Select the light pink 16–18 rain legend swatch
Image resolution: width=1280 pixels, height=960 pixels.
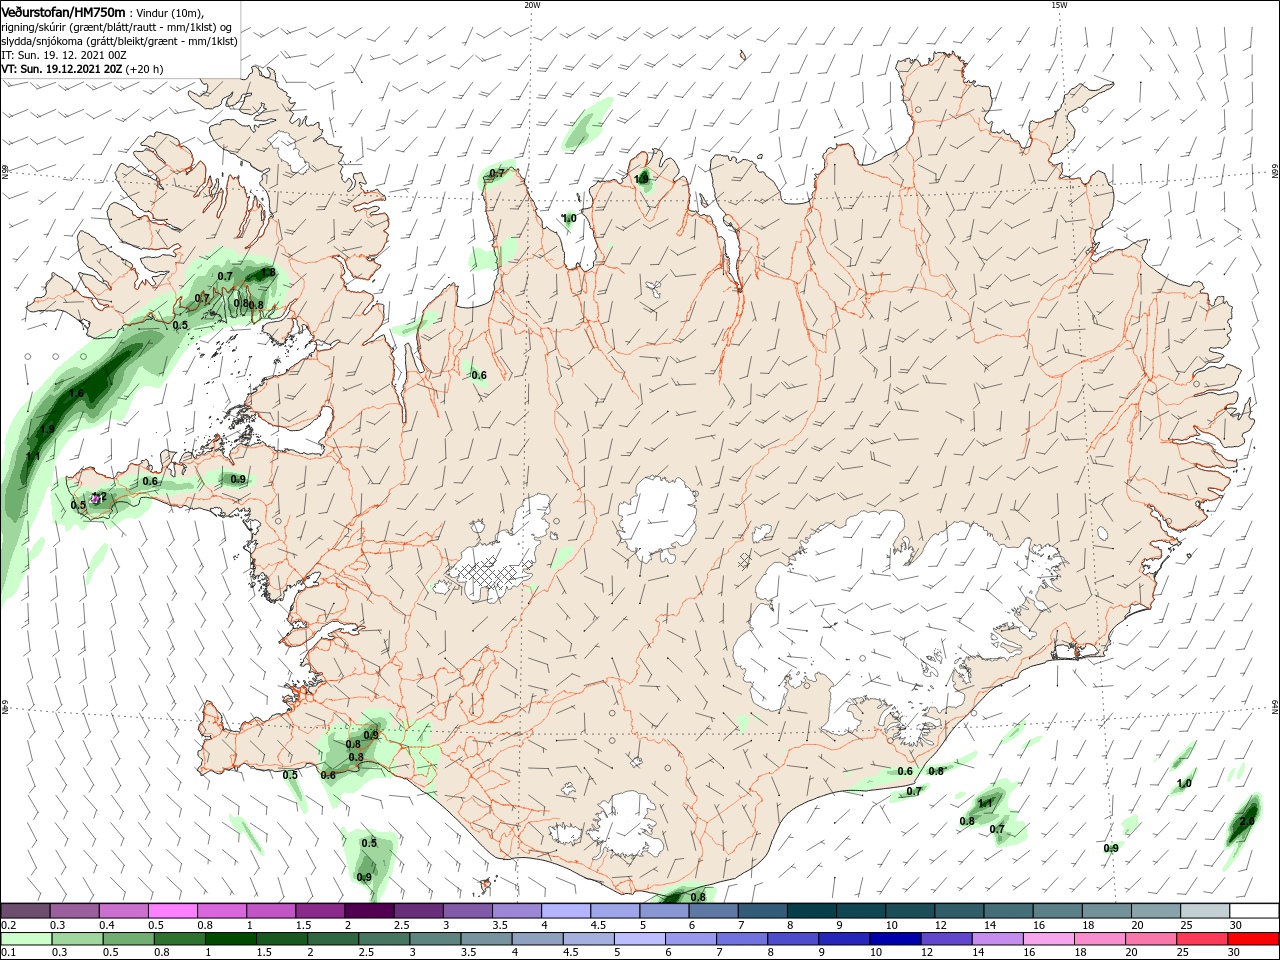1049,939
